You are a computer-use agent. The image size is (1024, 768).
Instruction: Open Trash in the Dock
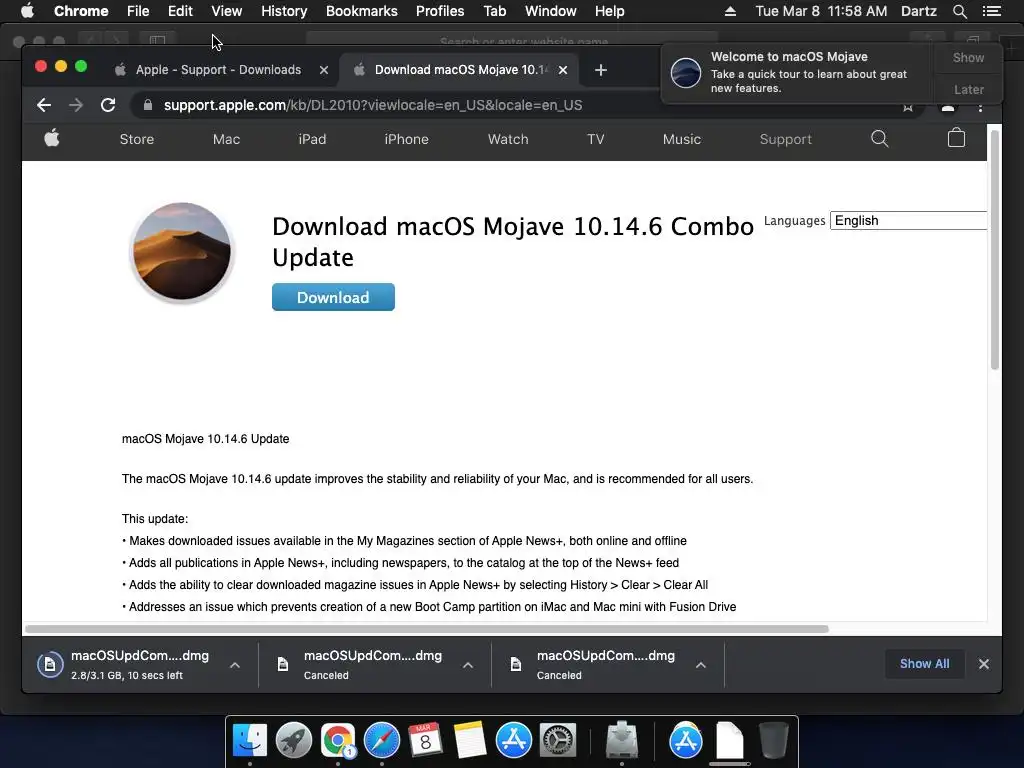(x=774, y=741)
